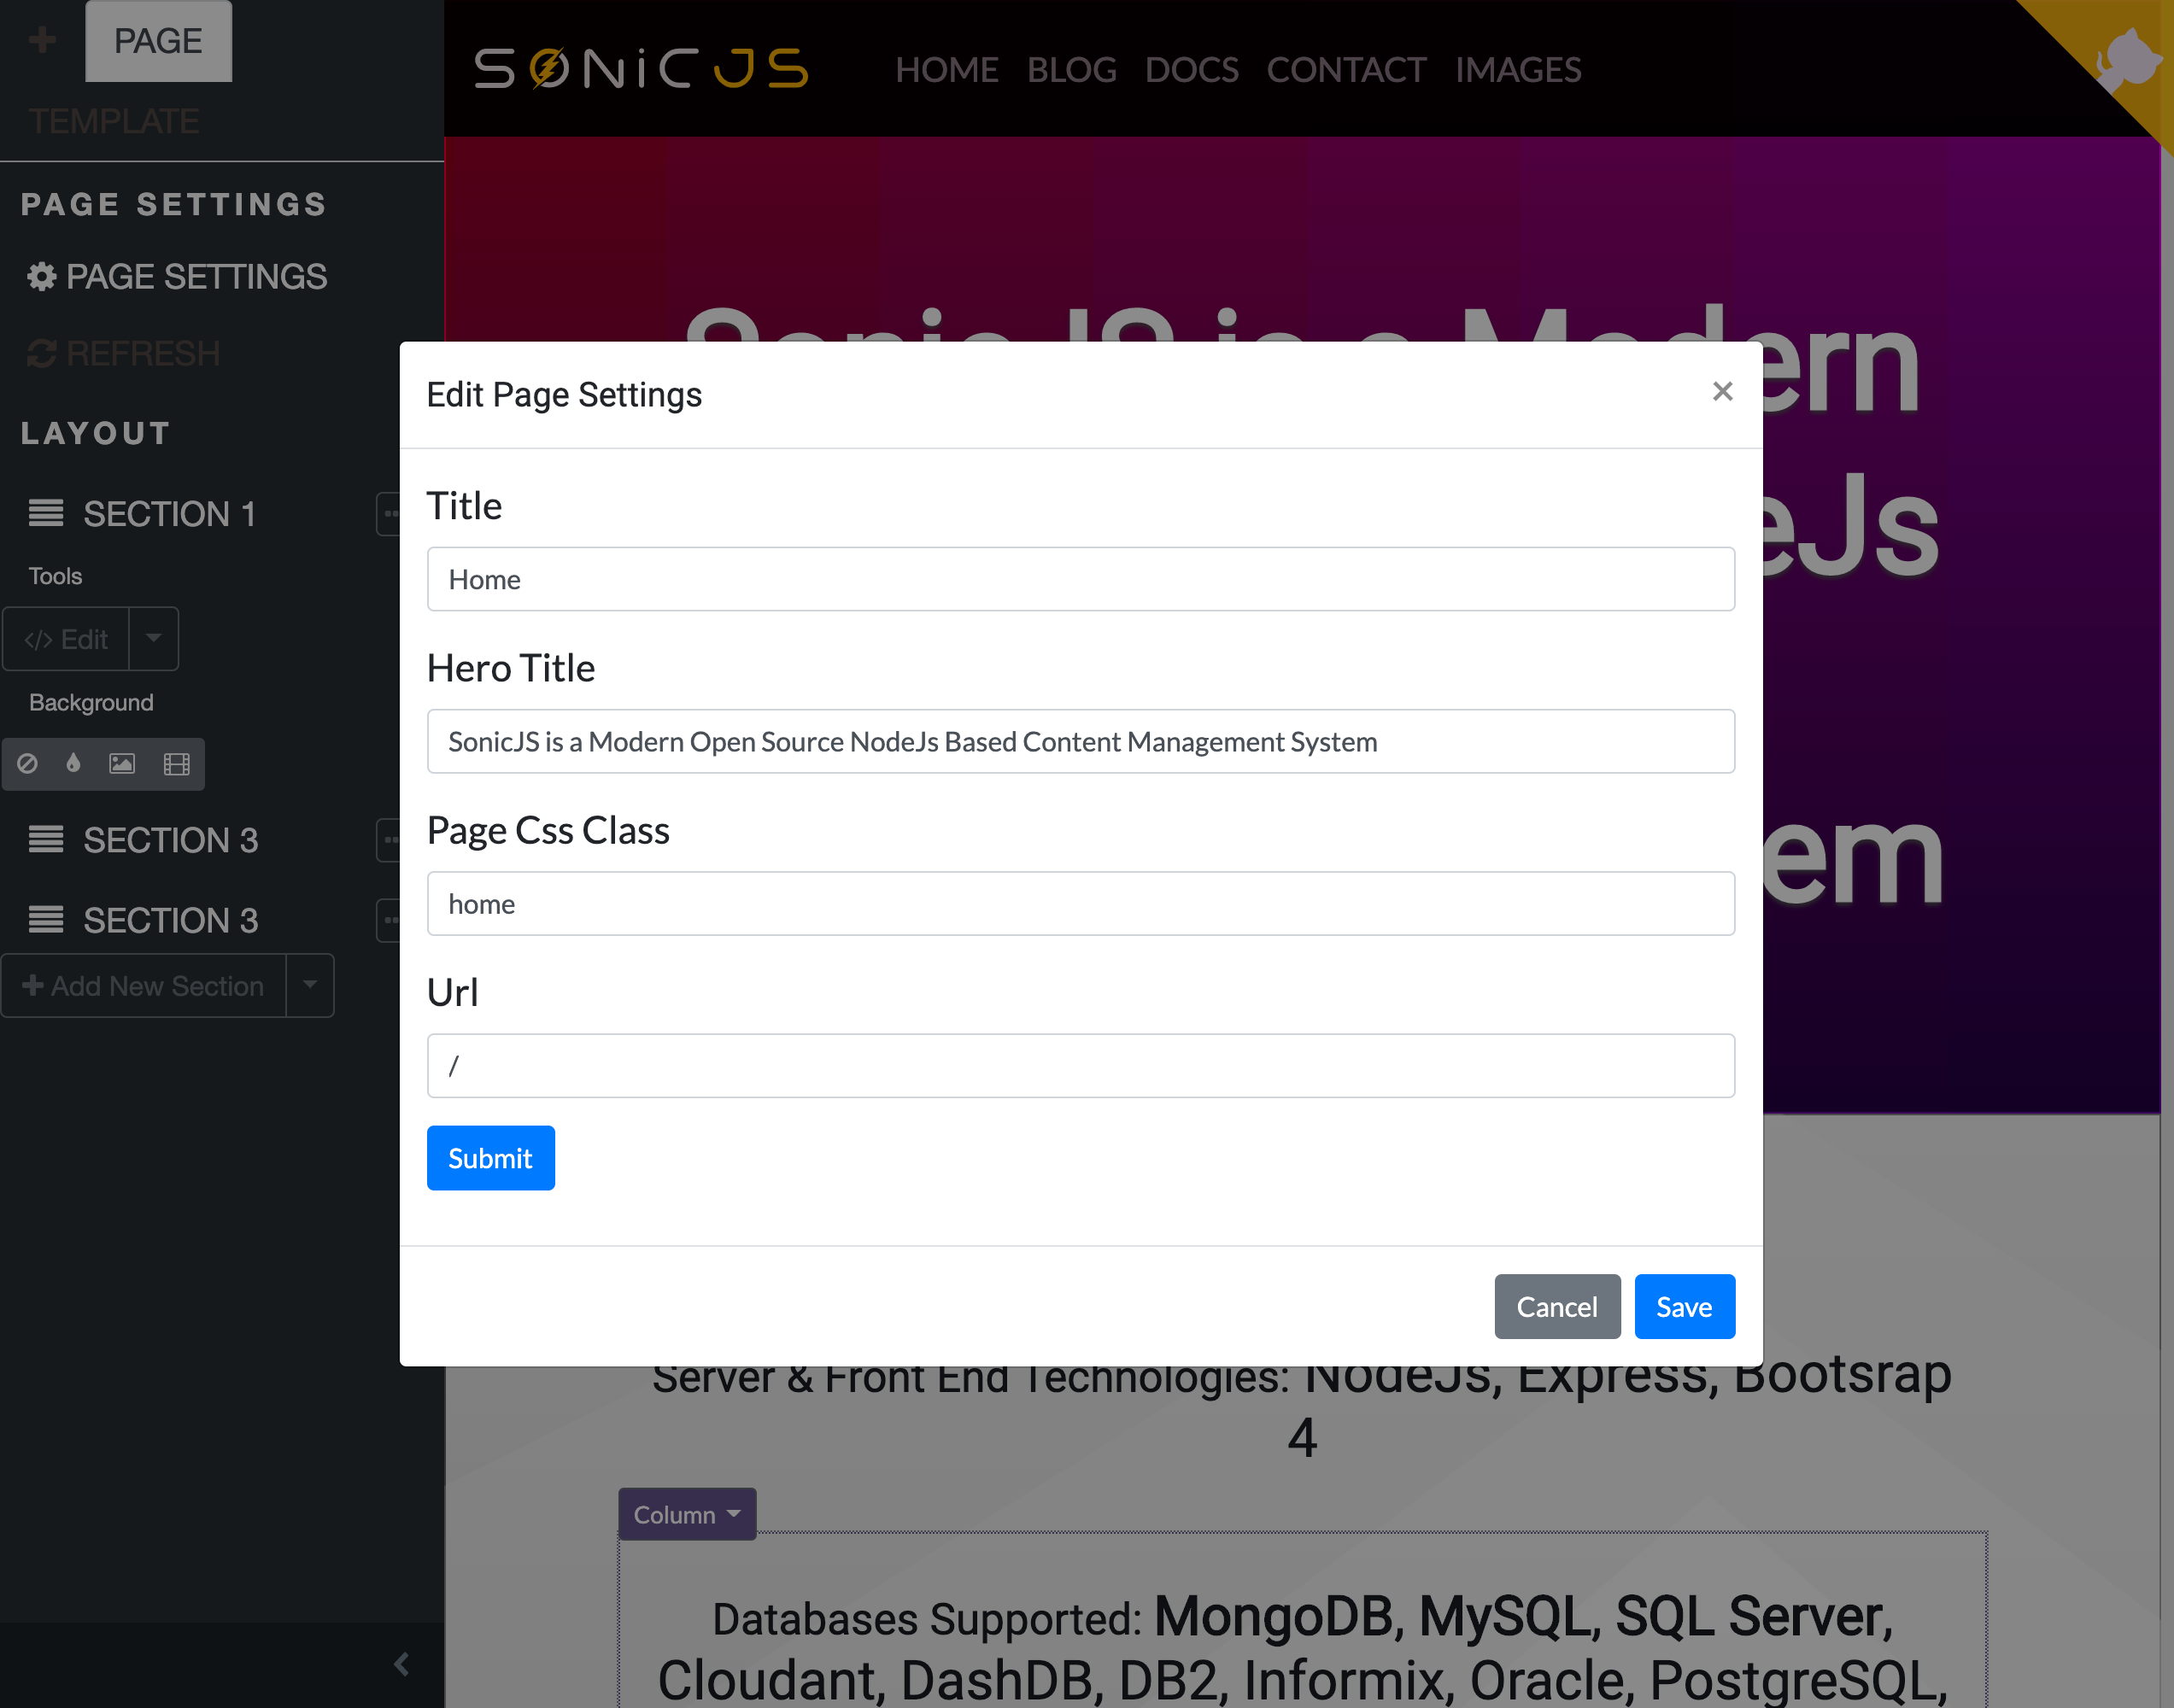Click the Cancel button in modal
The width and height of the screenshot is (2174, 1708).
tap(1558, 1306)
